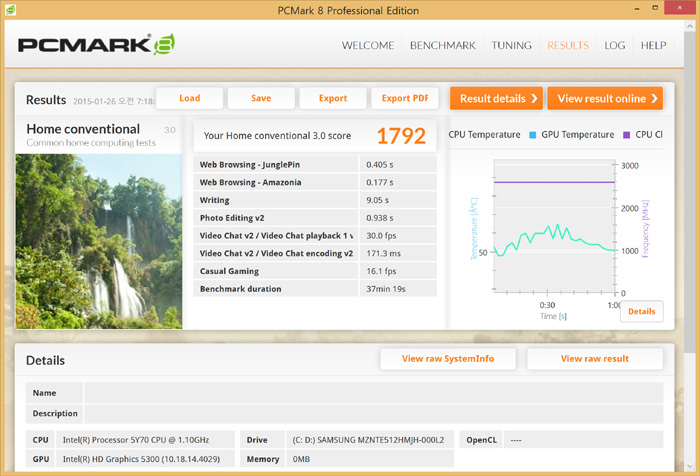Click the waterfall thumbnail image
The height and width of the screenshot is (476, 700).
(99, 240)
